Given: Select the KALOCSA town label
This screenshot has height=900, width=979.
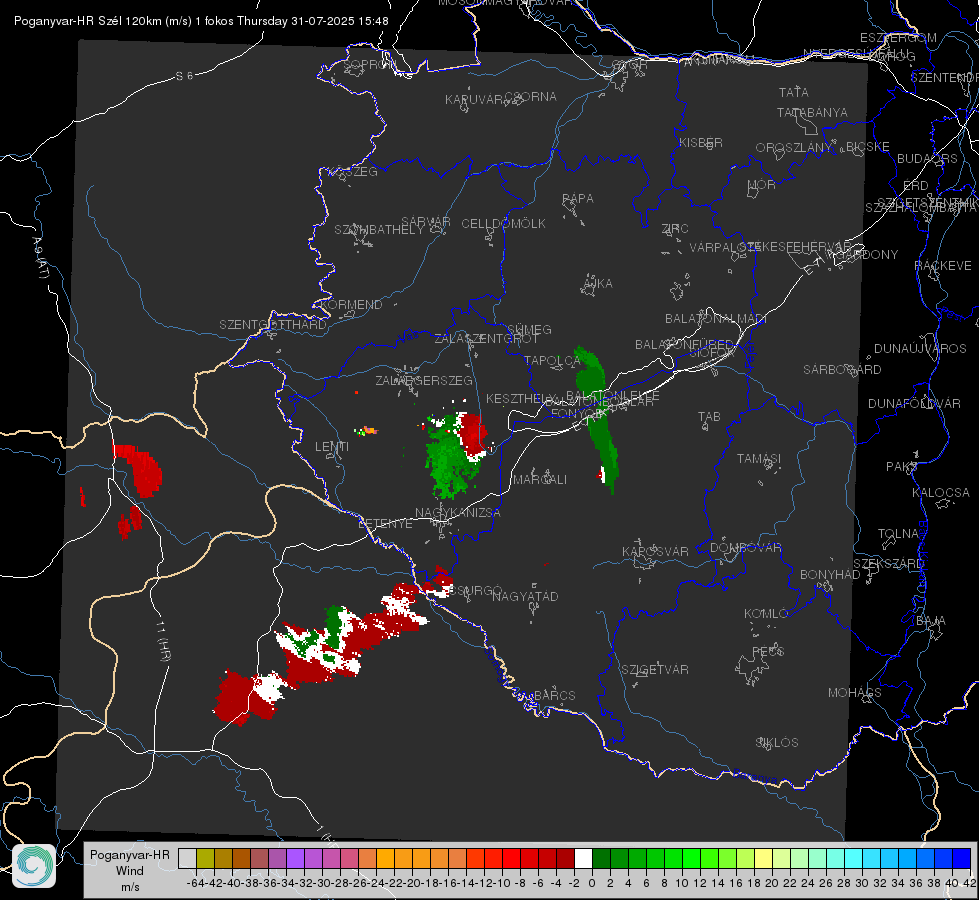Looking at the screenshot, I should click(940, 492).
